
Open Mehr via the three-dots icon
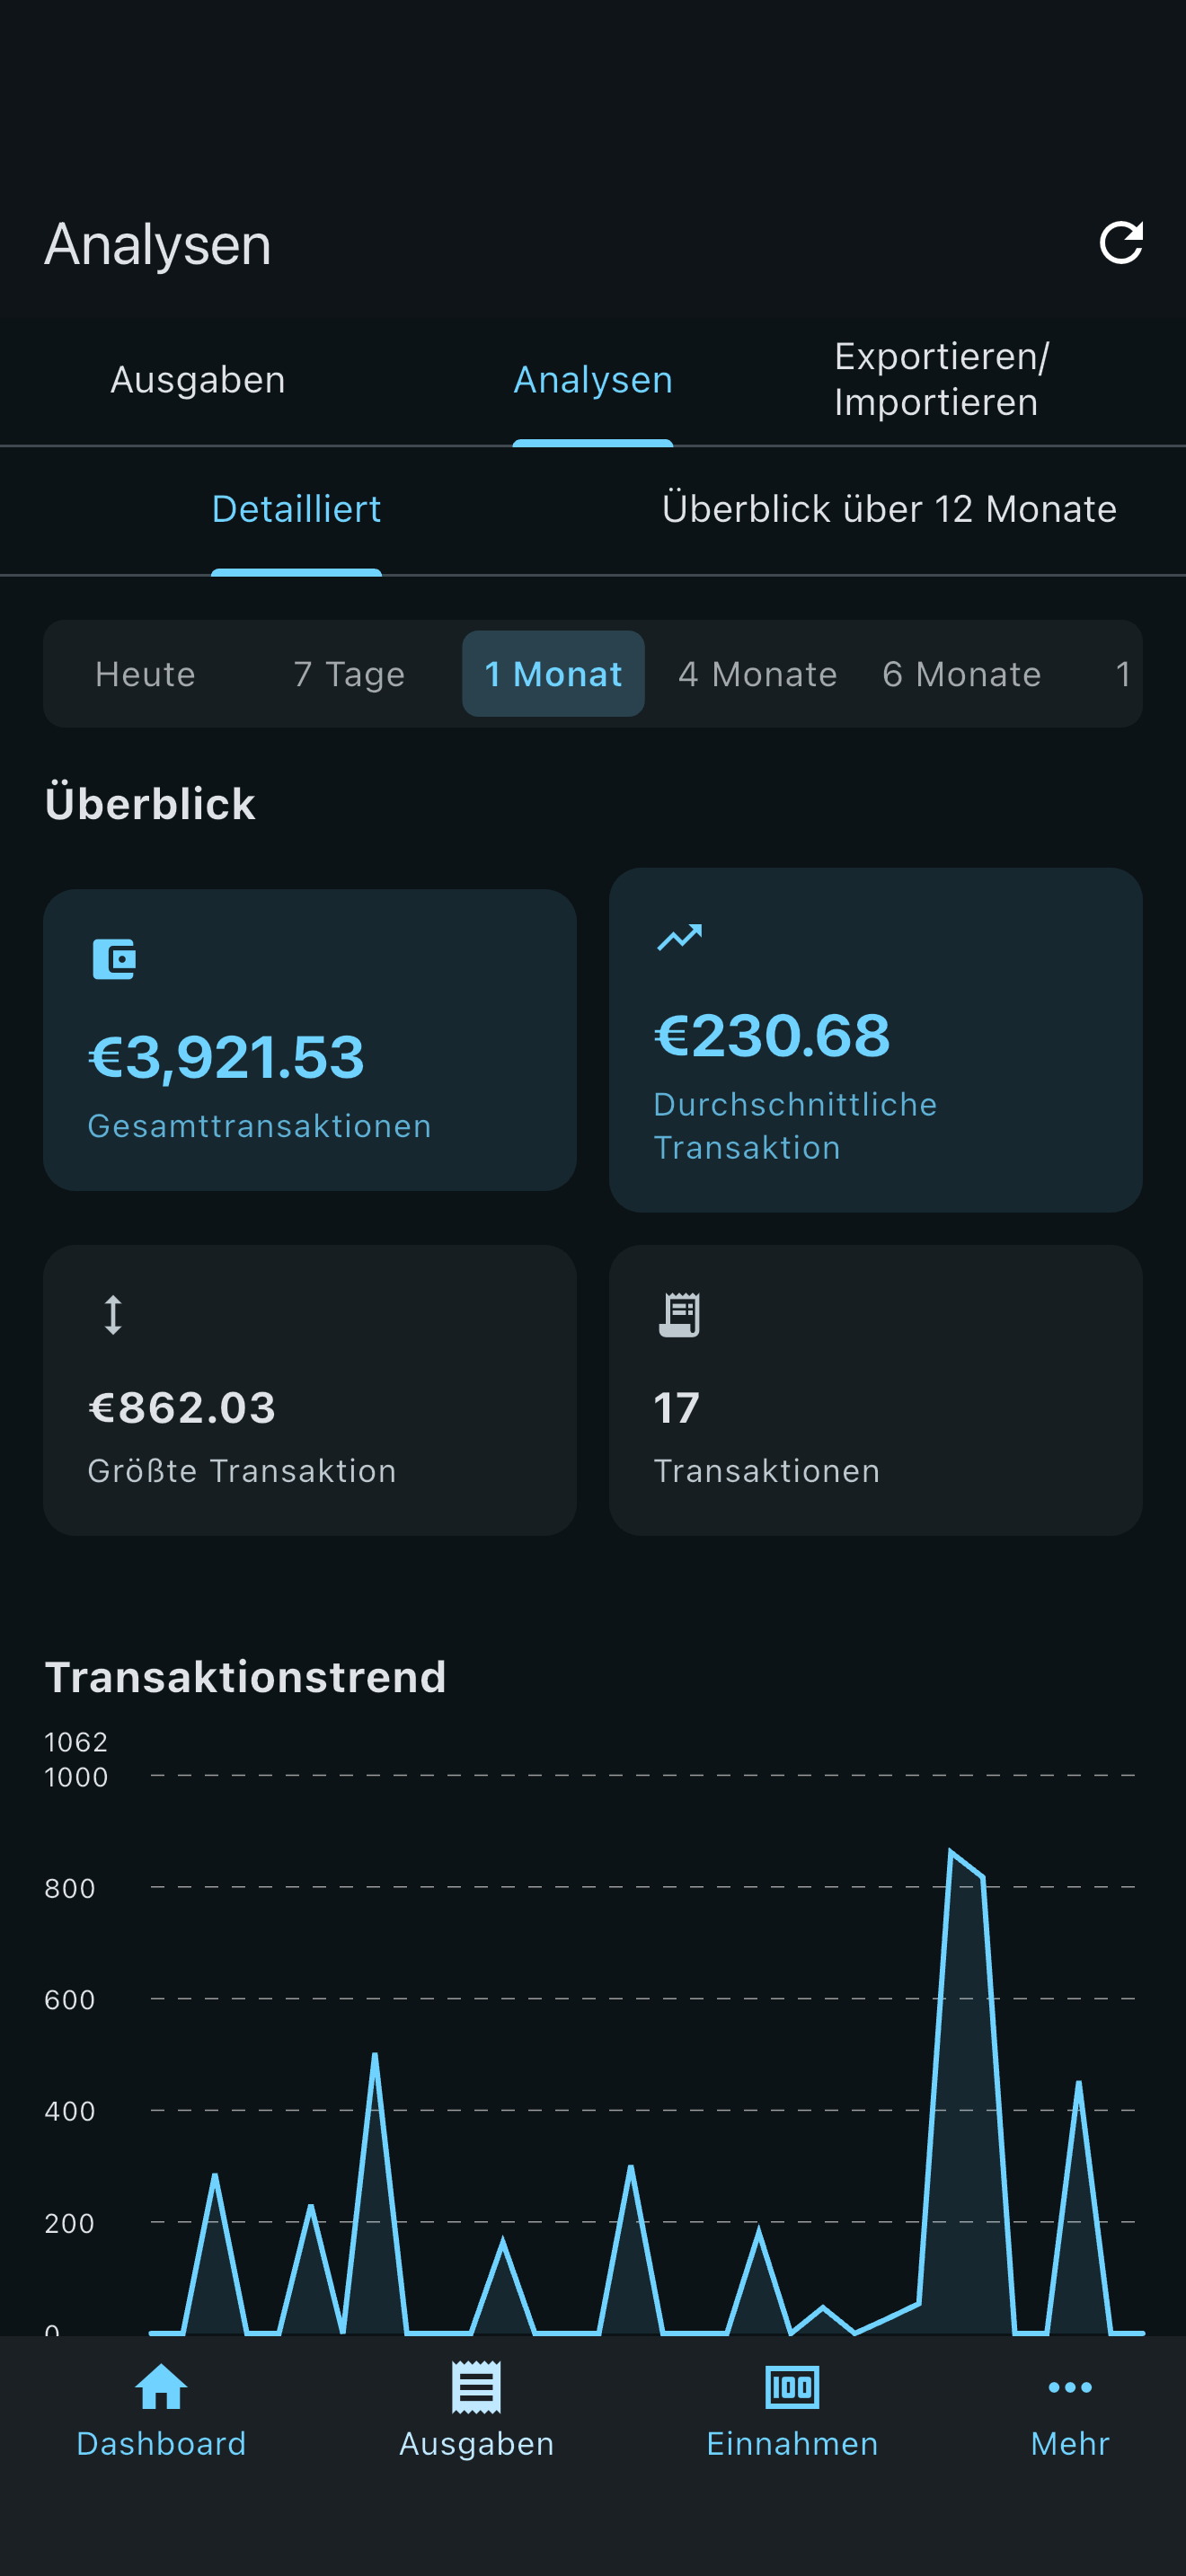click(x=1068, y=2388)
